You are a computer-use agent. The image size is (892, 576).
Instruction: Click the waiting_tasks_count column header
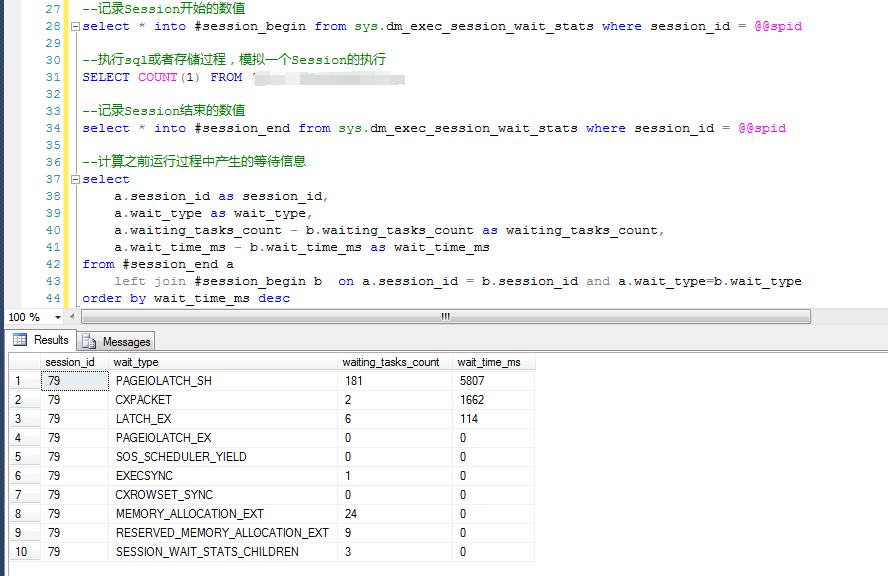[x=391, y=362]
